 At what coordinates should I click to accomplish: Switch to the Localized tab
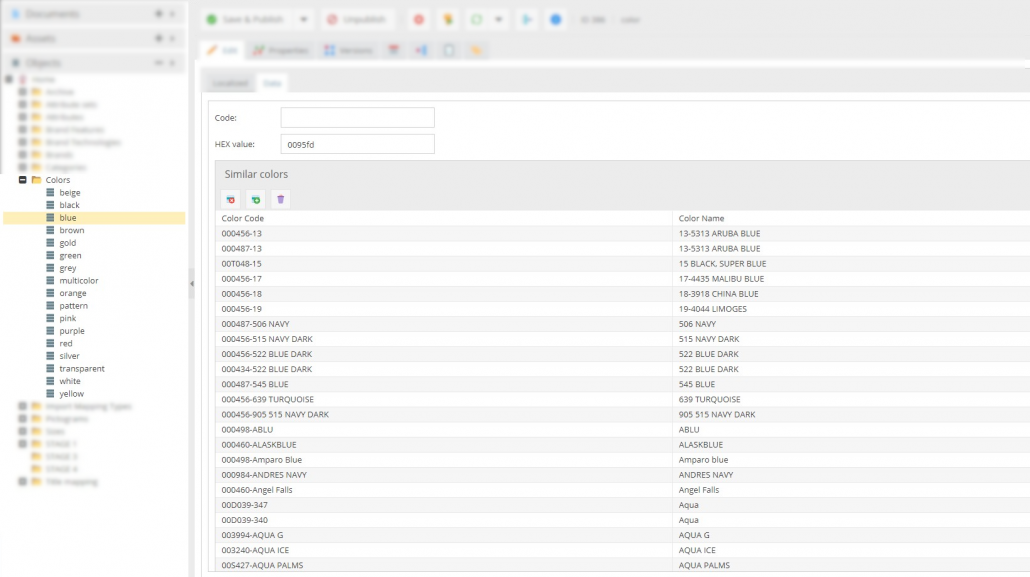[x=230, y=84]
